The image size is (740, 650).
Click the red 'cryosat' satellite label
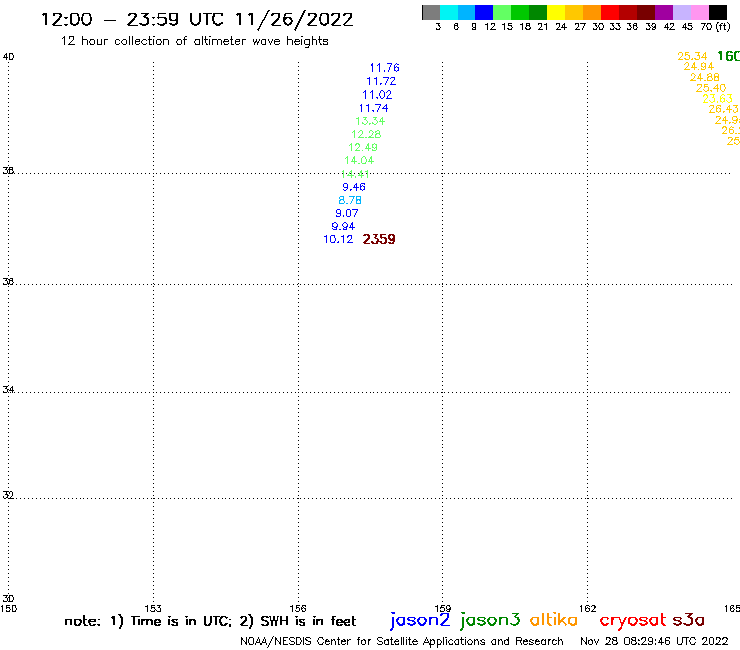pos(633,620)
